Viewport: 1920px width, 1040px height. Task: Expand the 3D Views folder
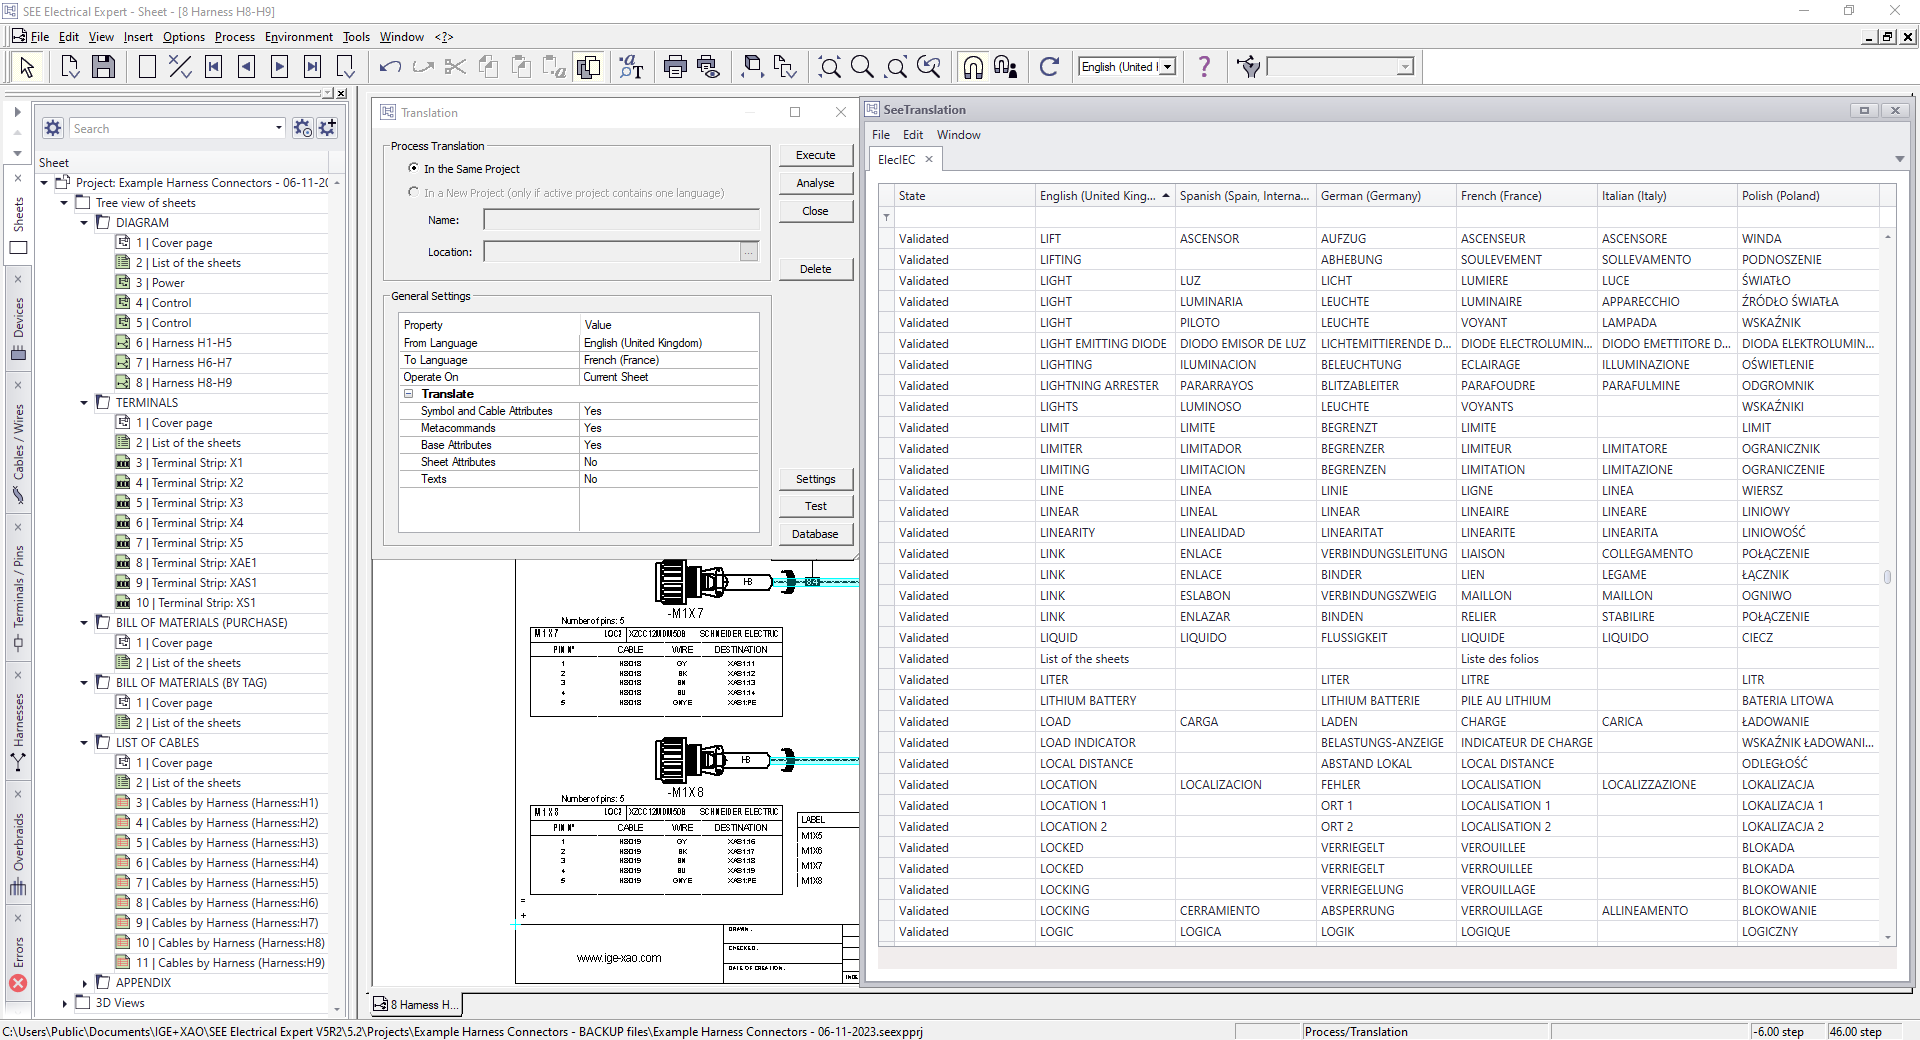pos(65,1003)
